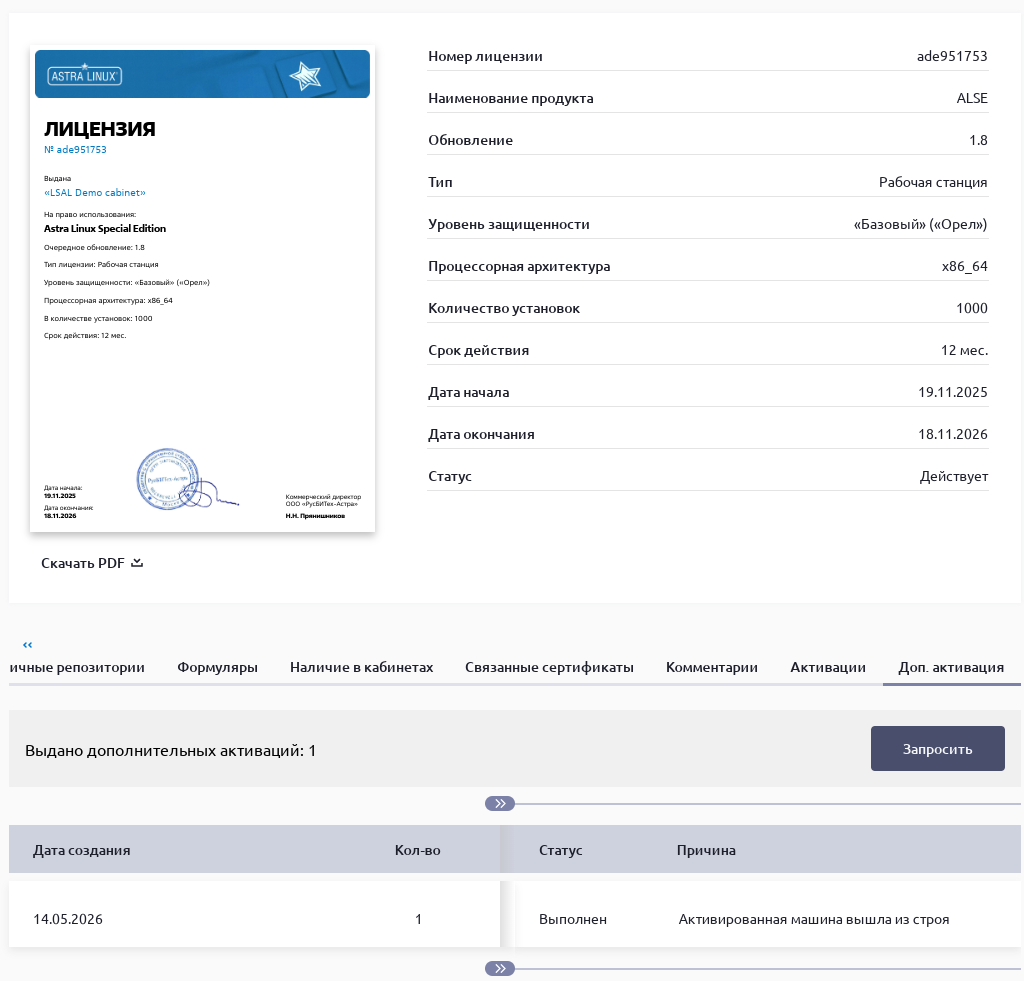1024x981 pixels.
Task: Click reason Активированная машина вышла из строя
Action: (x=814, y=919)
